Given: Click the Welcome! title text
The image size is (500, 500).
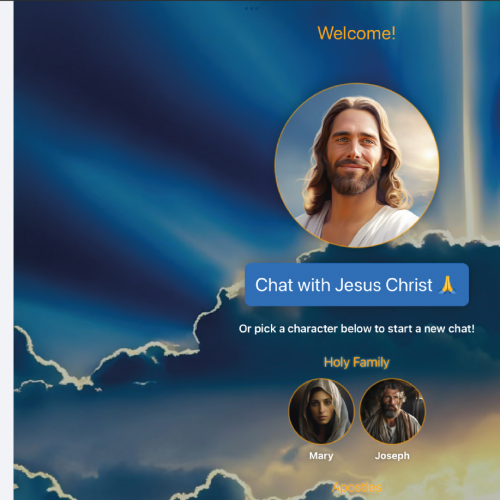Looking at the screenshot, I should 357,33.
